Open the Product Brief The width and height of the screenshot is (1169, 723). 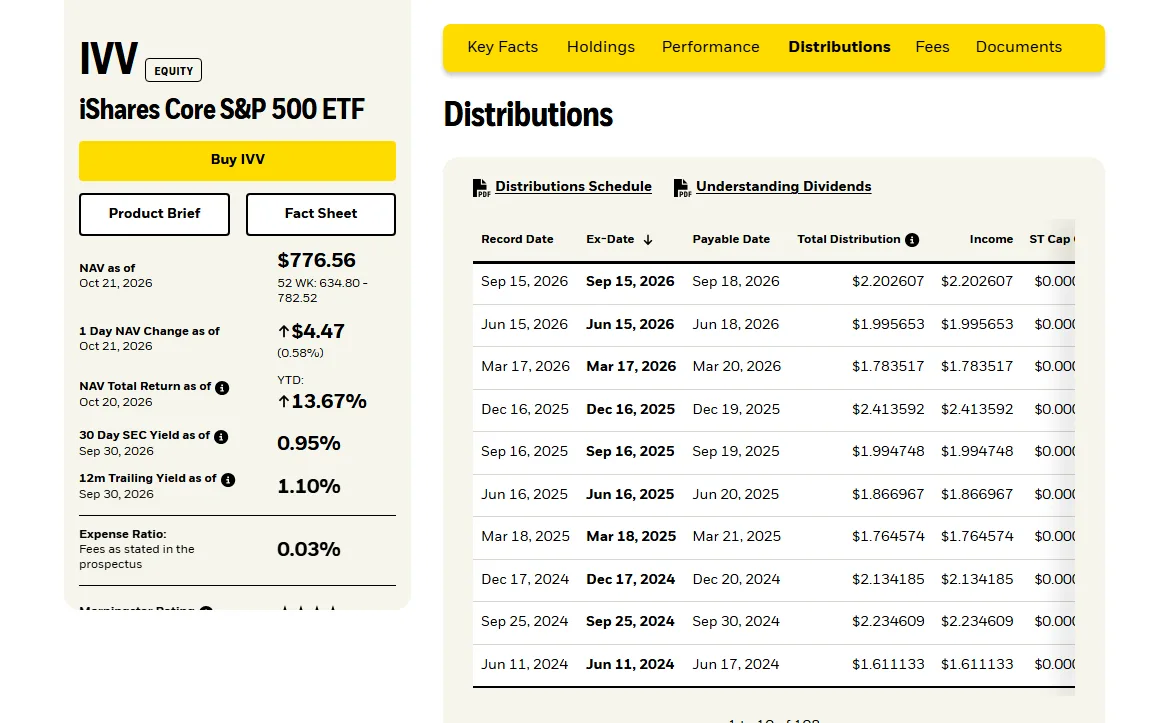[154, 214]
